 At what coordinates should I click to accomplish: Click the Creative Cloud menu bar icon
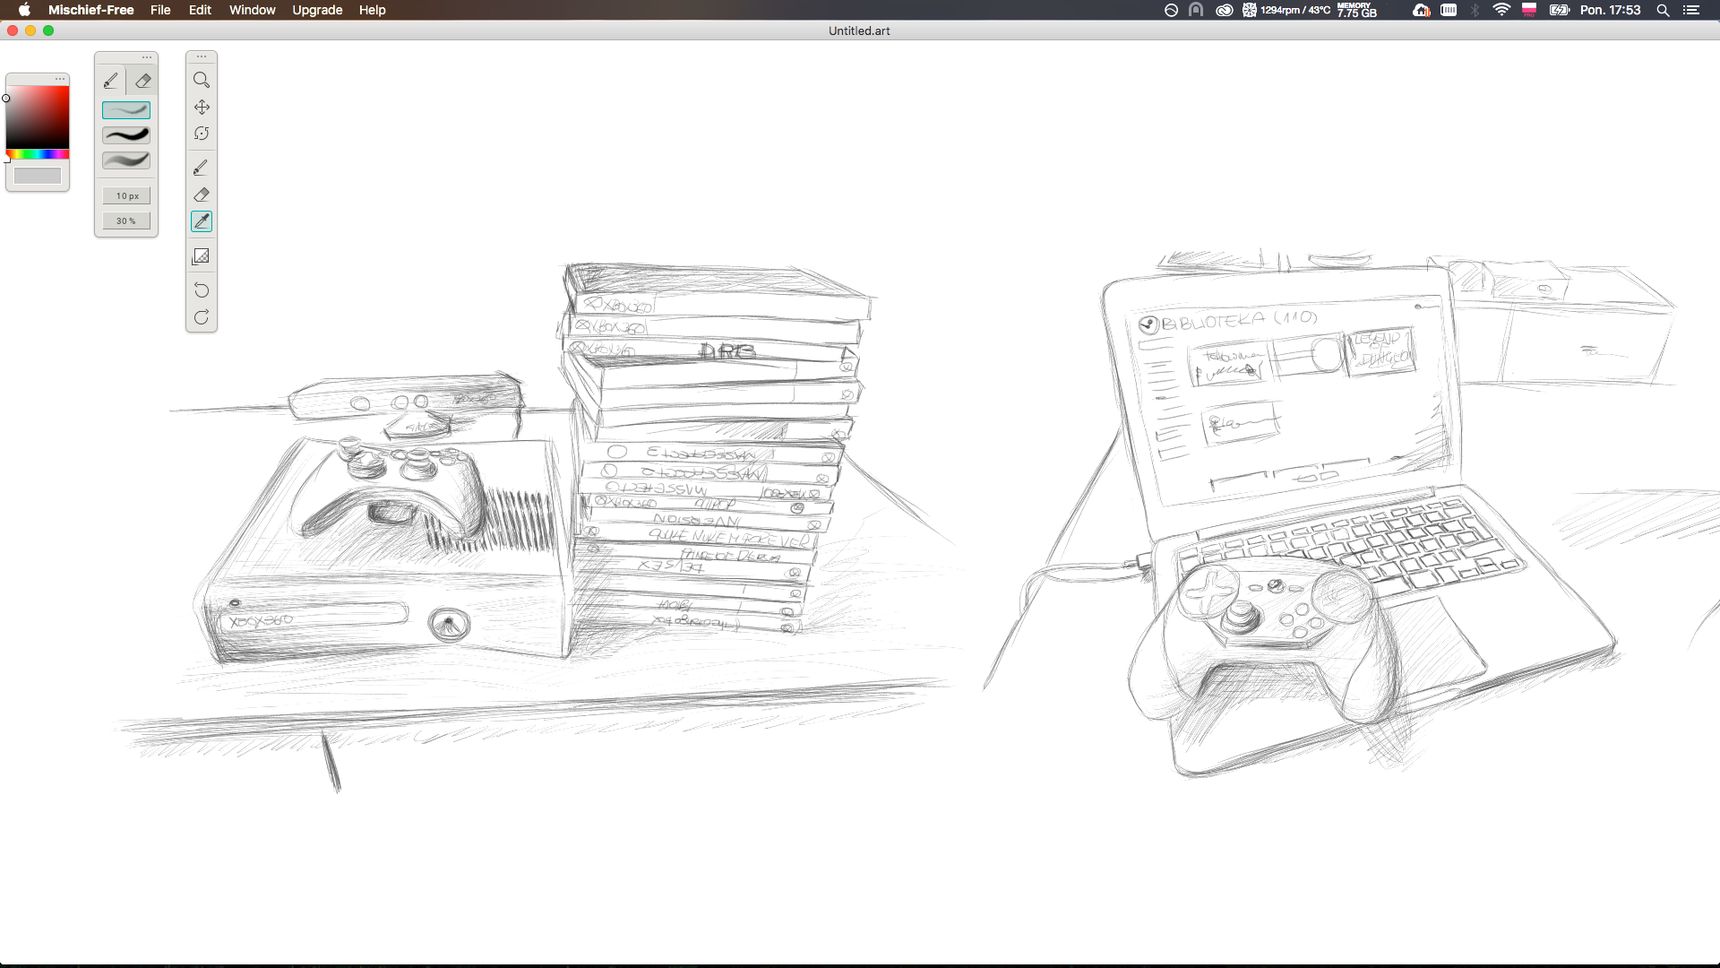[1224, 10]
